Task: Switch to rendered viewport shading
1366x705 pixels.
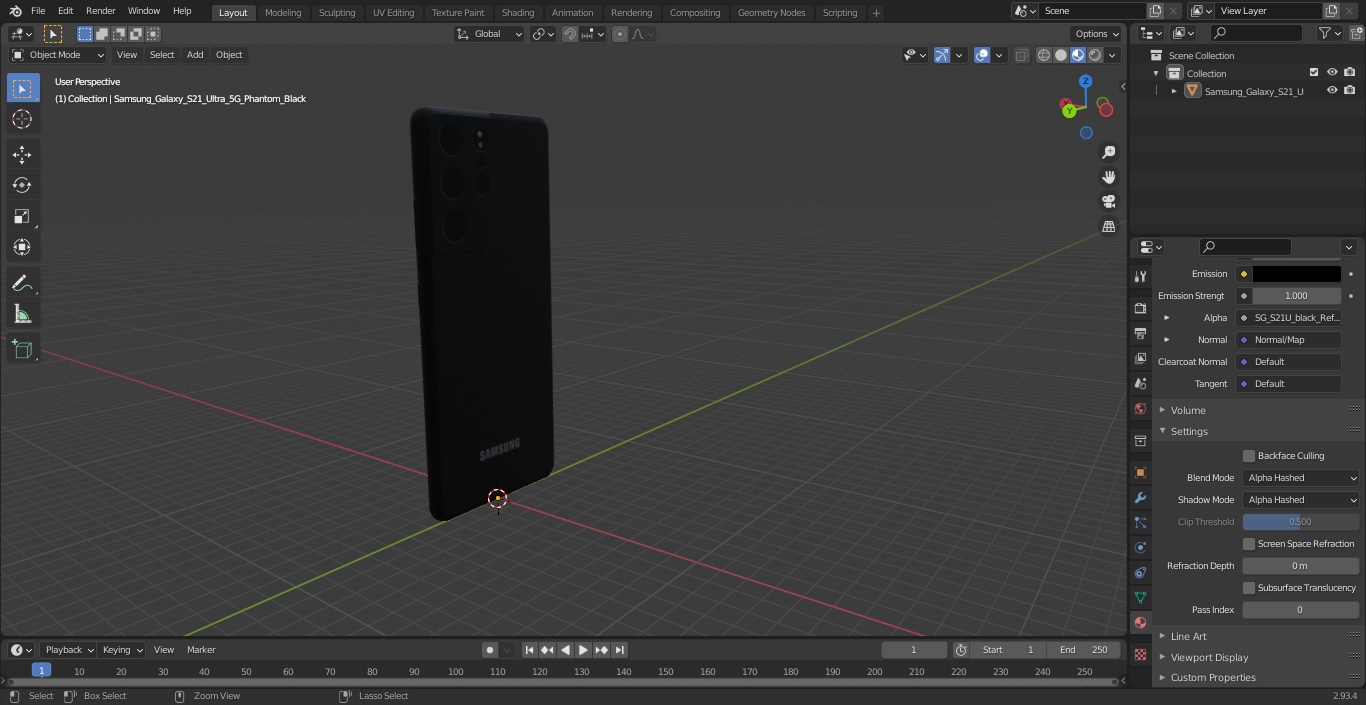Action: 1095,55
